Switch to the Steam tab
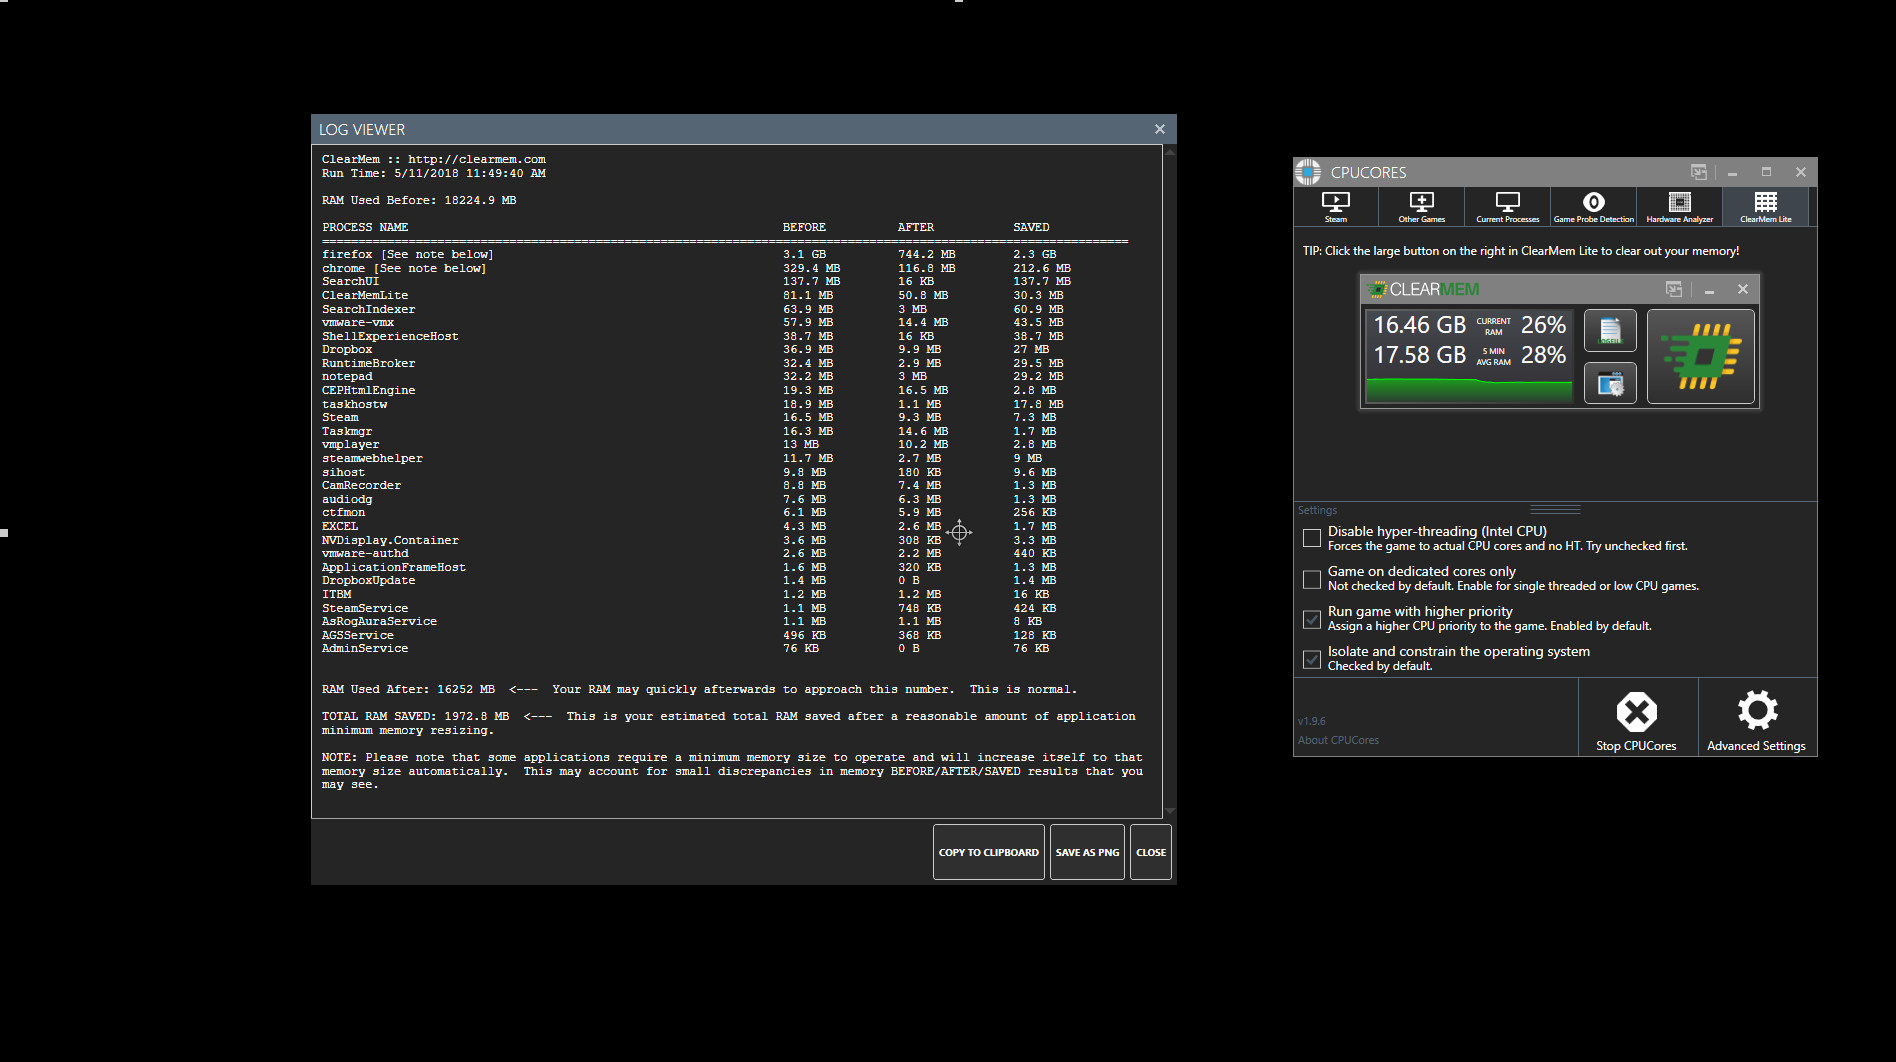 (x=1336, y=206)
